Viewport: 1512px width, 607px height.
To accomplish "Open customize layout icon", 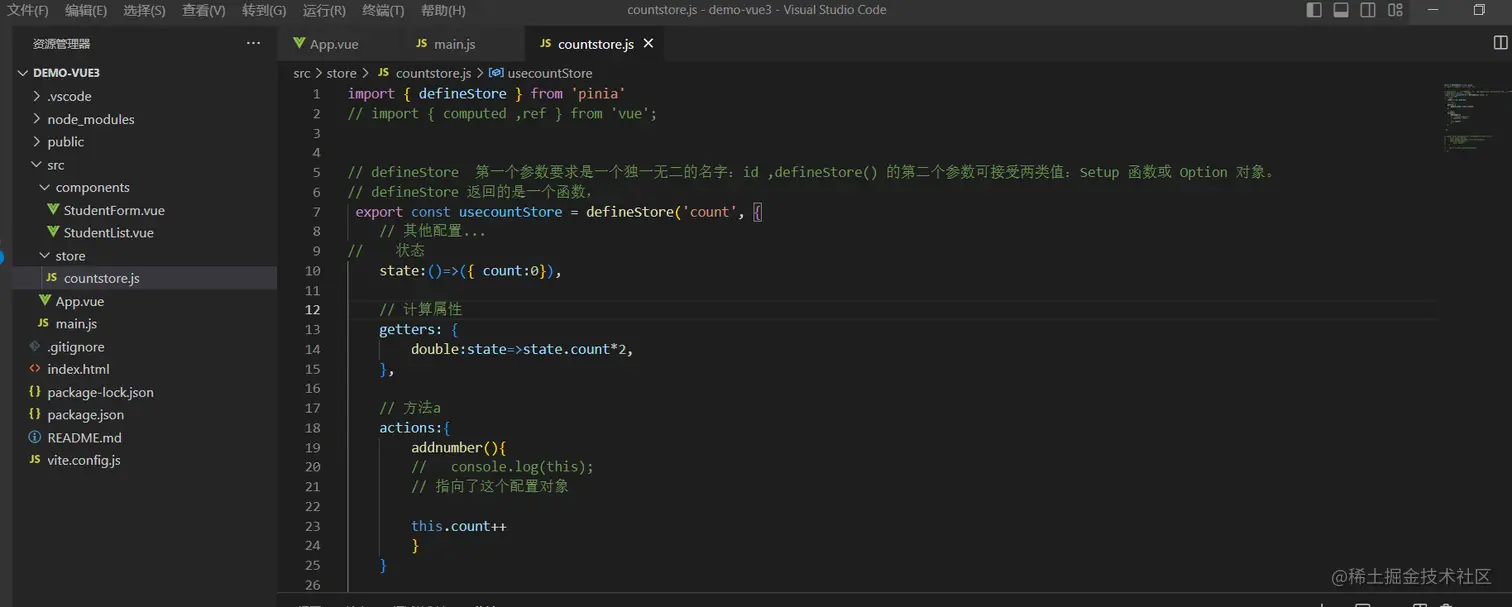I will click(x=1395, y=10).
